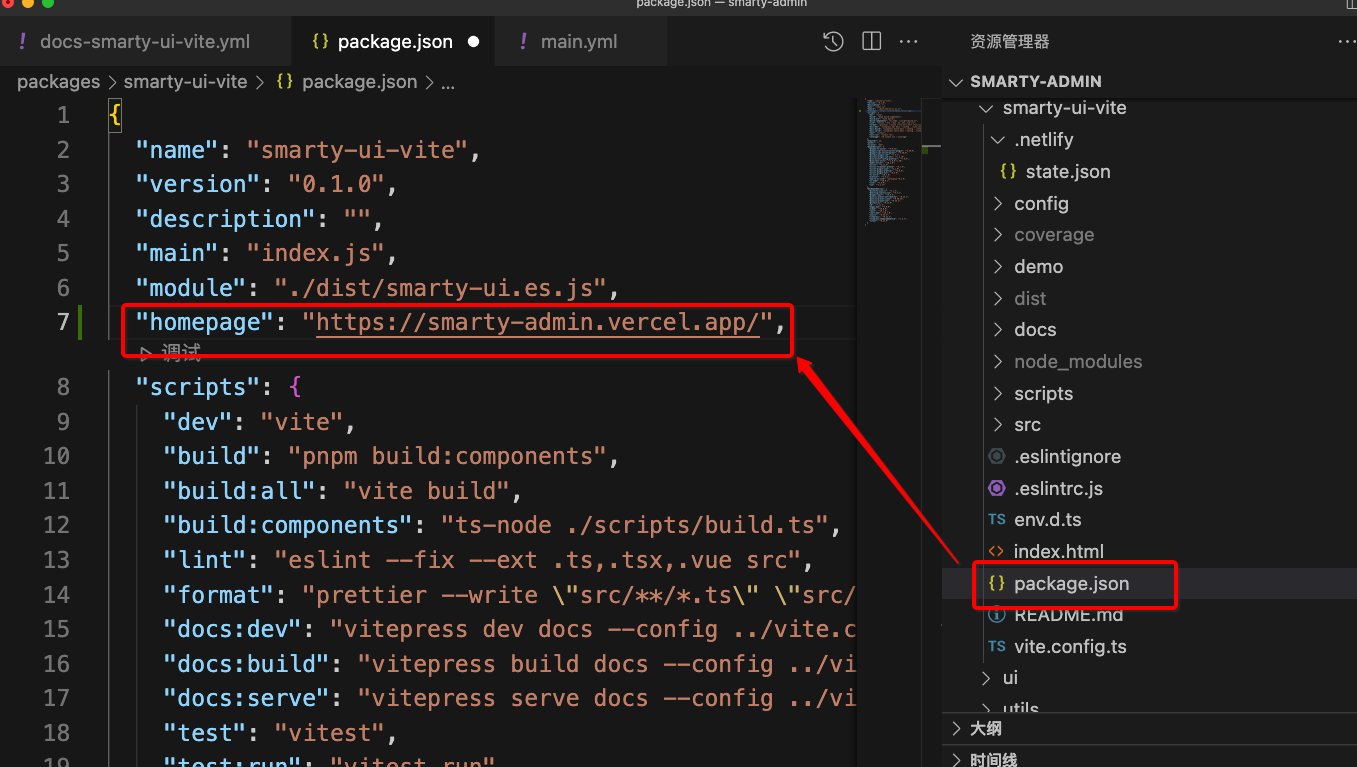Expand the 大纲 outline section
Image resolution: width=1357 pixels, height=767 pixels.
click(x=985, y=729)
